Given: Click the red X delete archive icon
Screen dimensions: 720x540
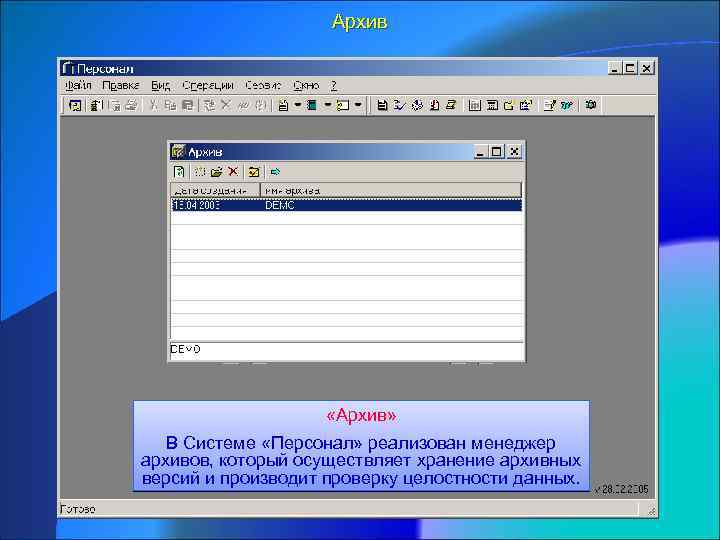Looking at the screenshot, I should (x=233, y=172).
